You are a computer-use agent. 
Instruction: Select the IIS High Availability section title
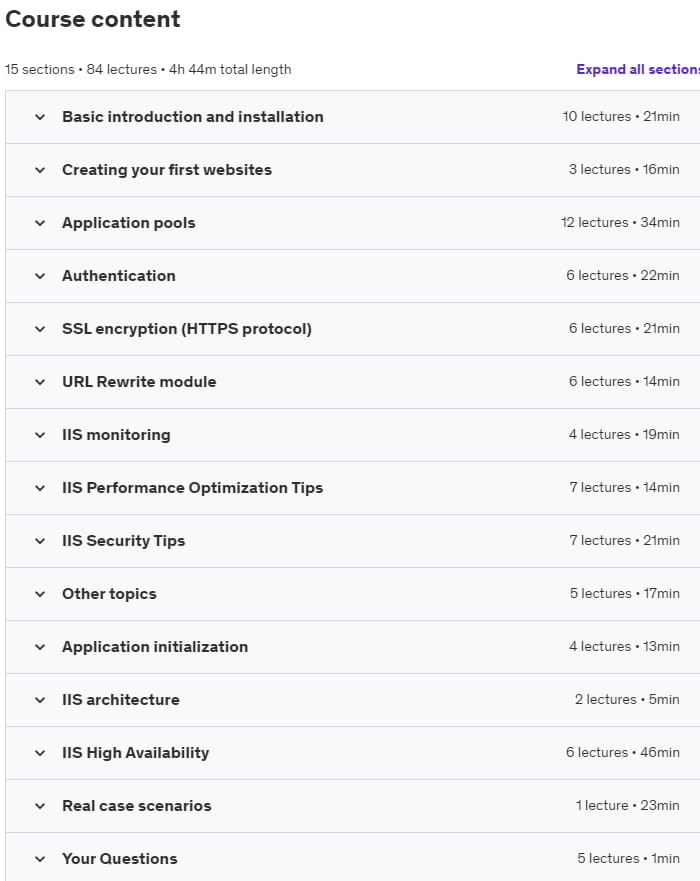(135, 753)
